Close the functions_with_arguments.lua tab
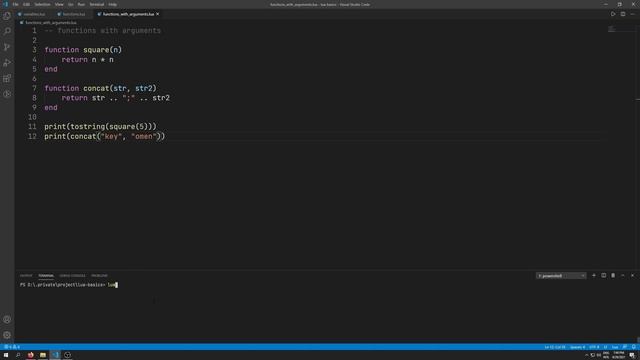The width and height of the screenshot is (640, 360). pyautogui.click(x=158, y=14)
